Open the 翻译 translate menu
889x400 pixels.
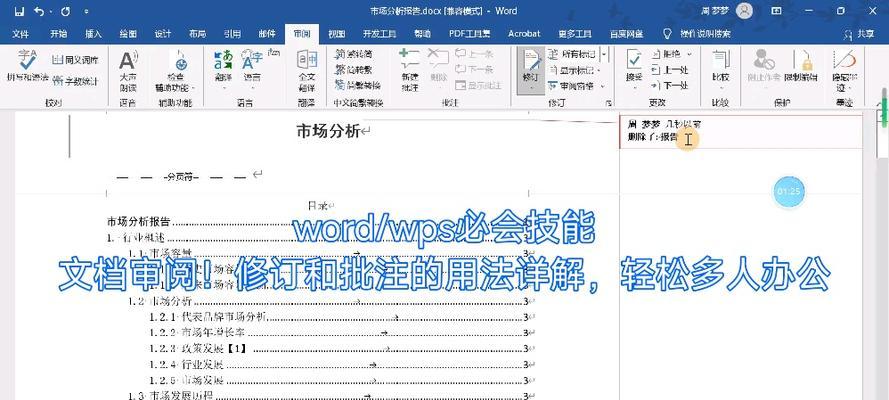(224, 69)
